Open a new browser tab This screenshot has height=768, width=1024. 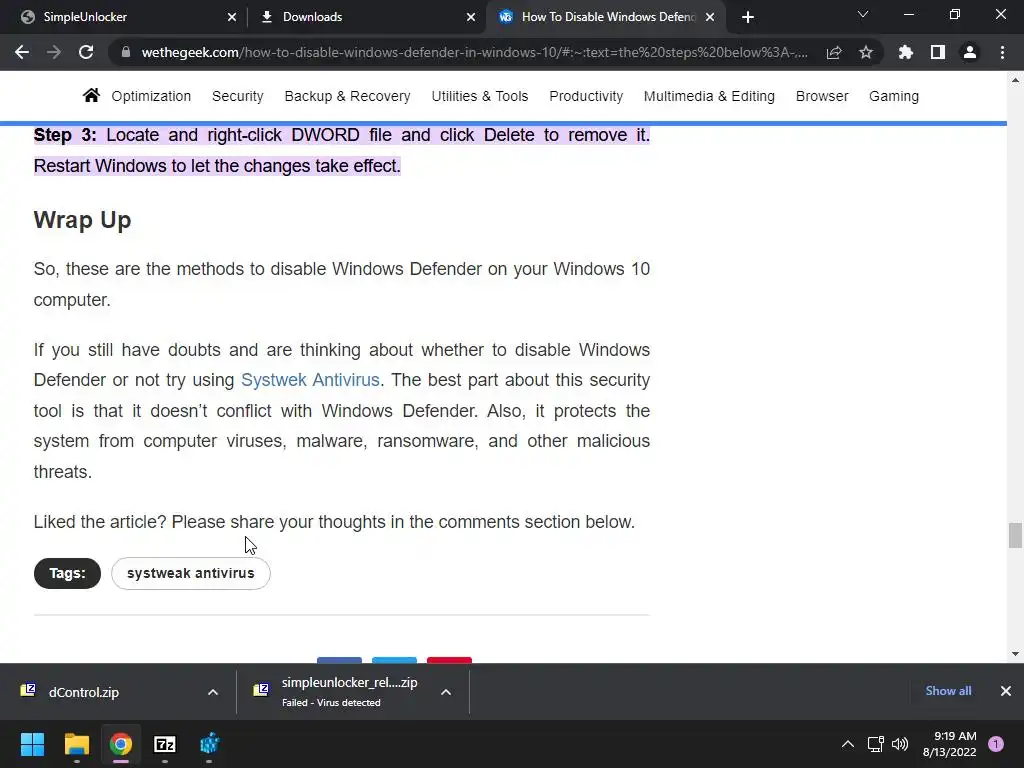748,17
